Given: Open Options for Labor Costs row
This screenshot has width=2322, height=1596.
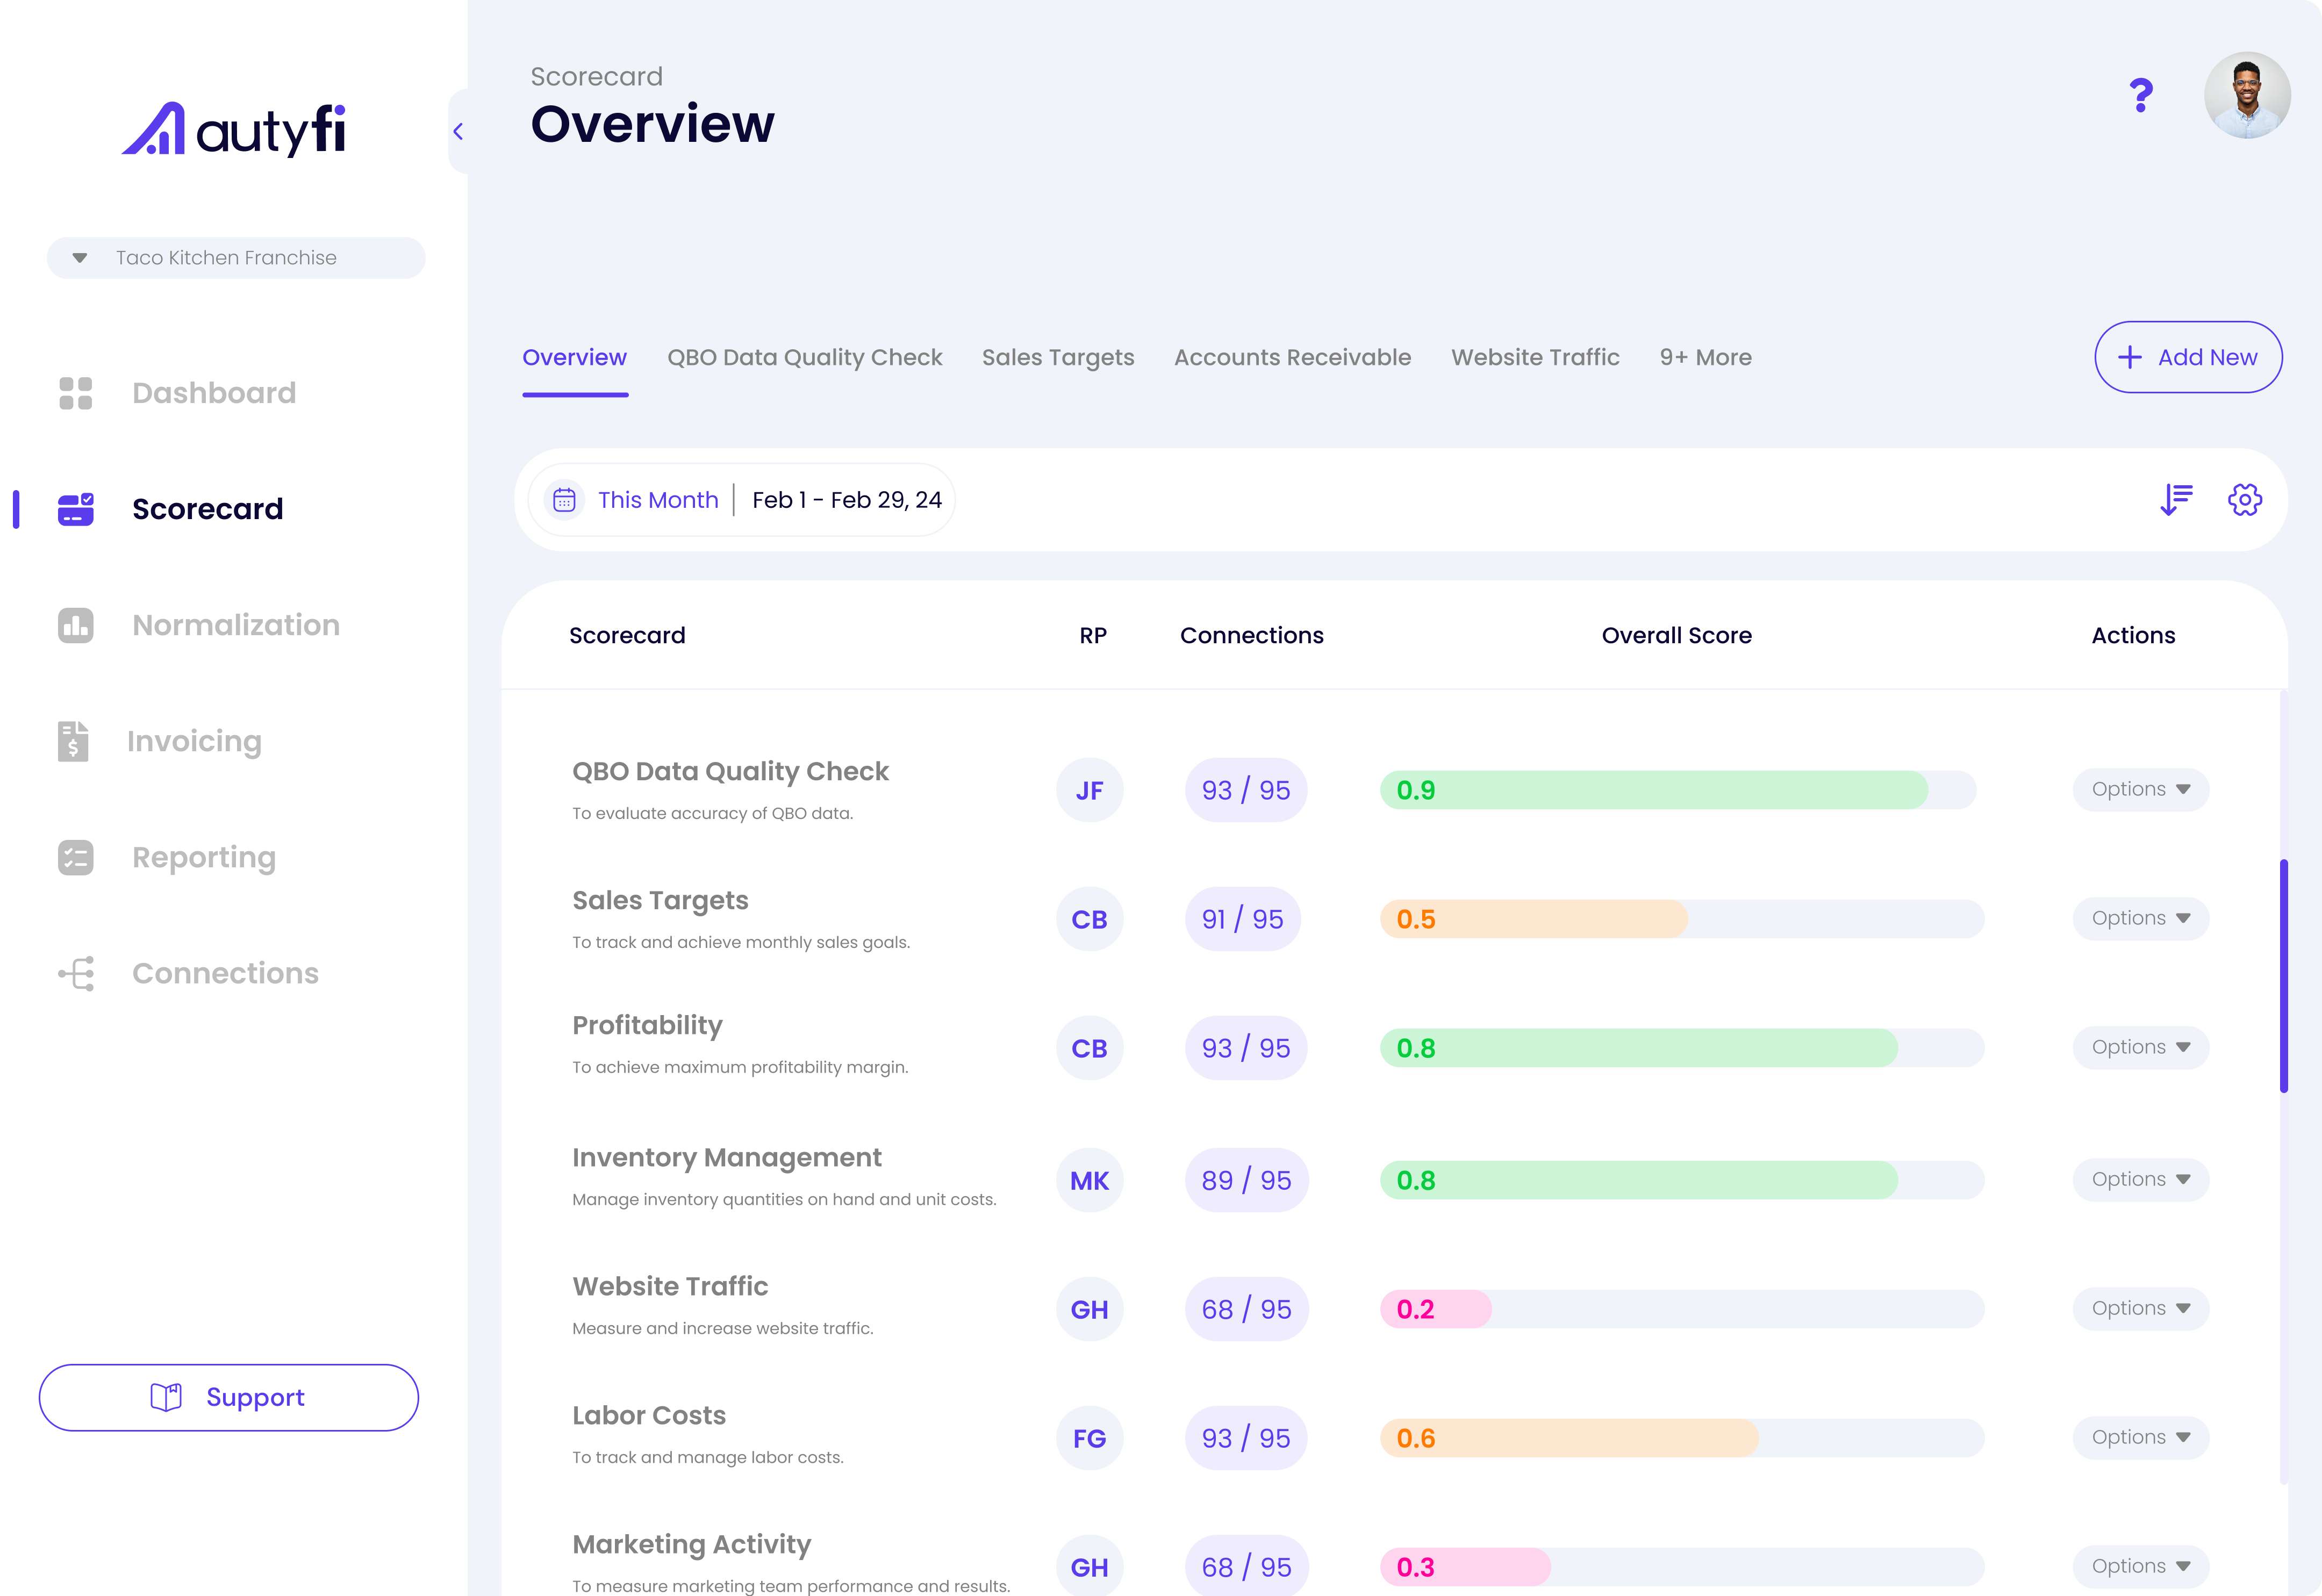Looking at the screenshot, I should [2141, 1437].
